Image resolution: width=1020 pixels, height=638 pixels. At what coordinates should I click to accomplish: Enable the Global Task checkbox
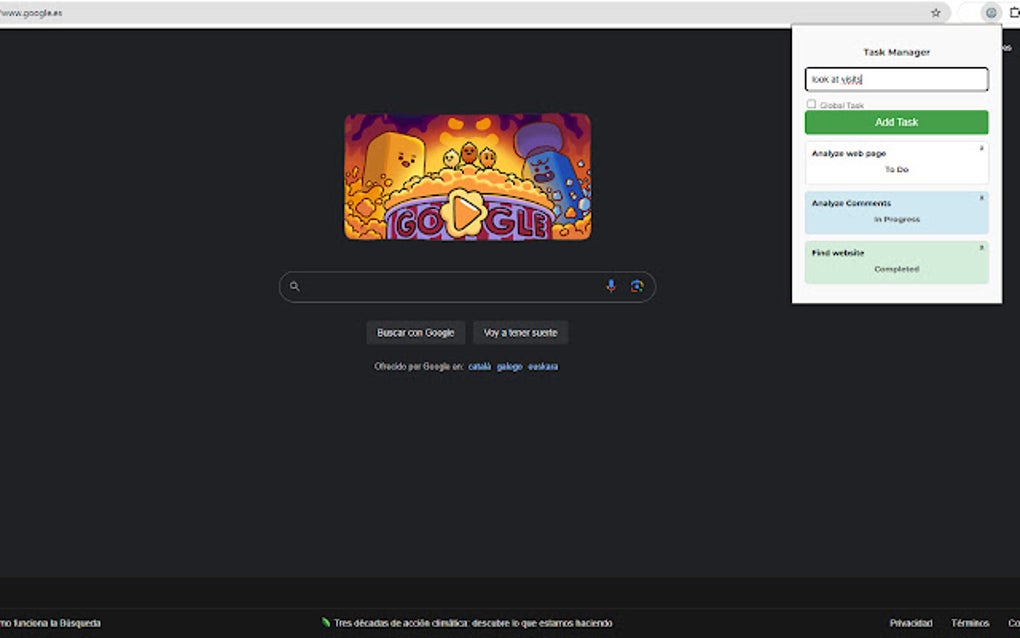(811, 104)
